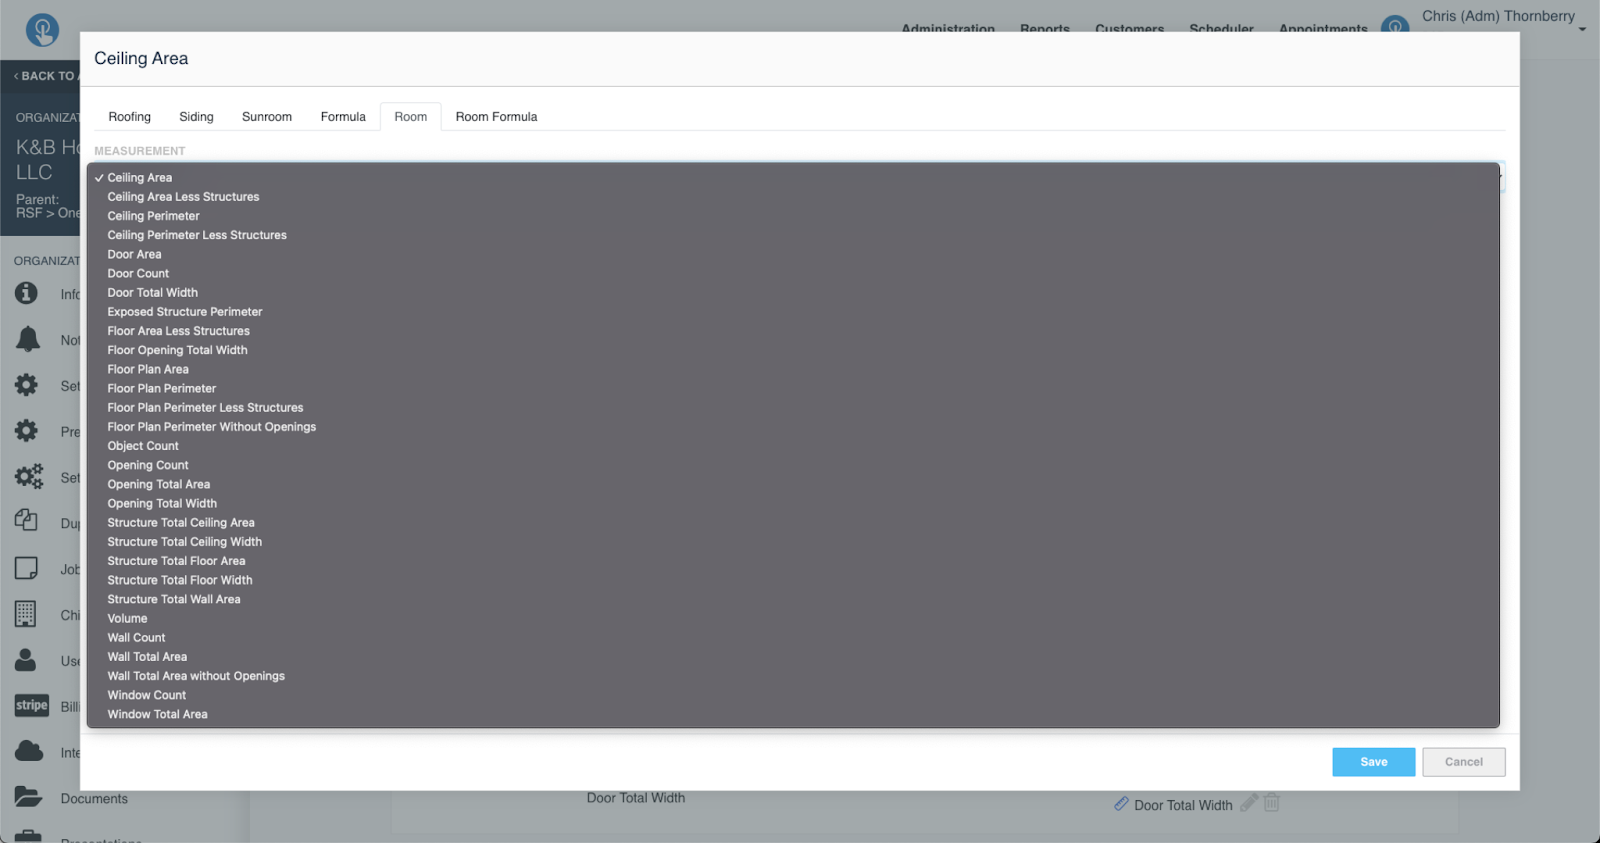The height and width of the screenshot is (843, 1600).
Task: Click the blue Save button
Action: pyautogui.click(x=1373, y=762)
